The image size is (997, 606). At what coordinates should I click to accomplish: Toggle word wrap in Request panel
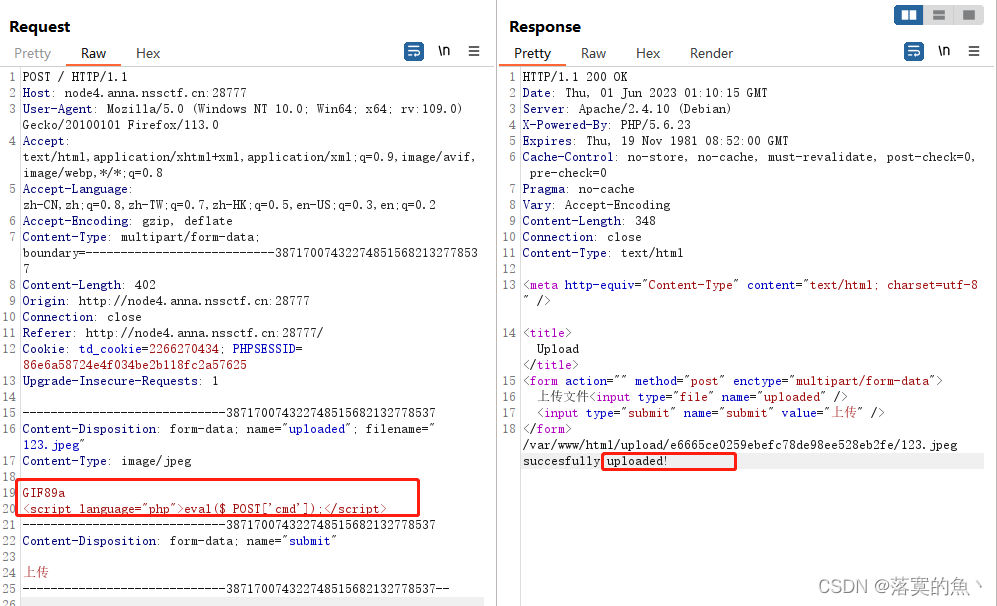click(x=414, y=51)
